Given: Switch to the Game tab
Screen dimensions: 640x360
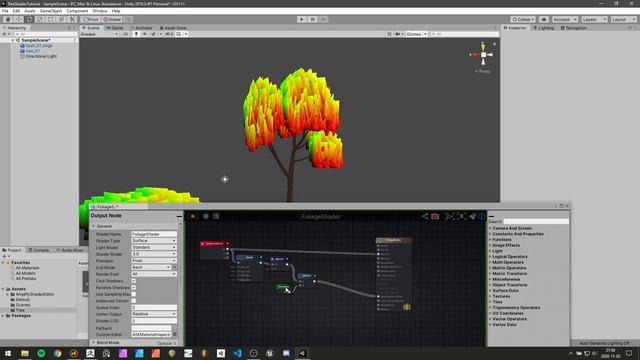Looking at the screenshot, I should click(115, 28).
